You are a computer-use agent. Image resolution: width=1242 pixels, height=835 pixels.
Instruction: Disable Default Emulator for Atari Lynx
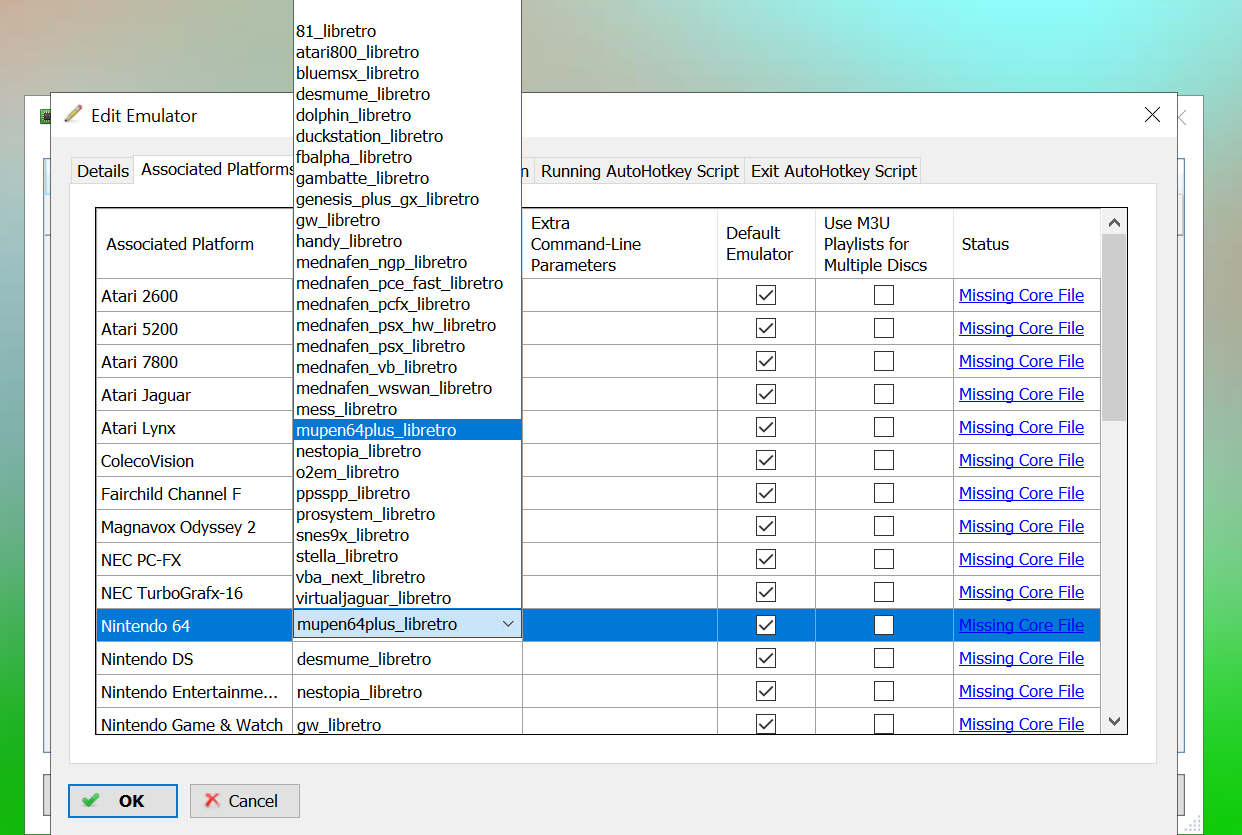pos(766,427)
